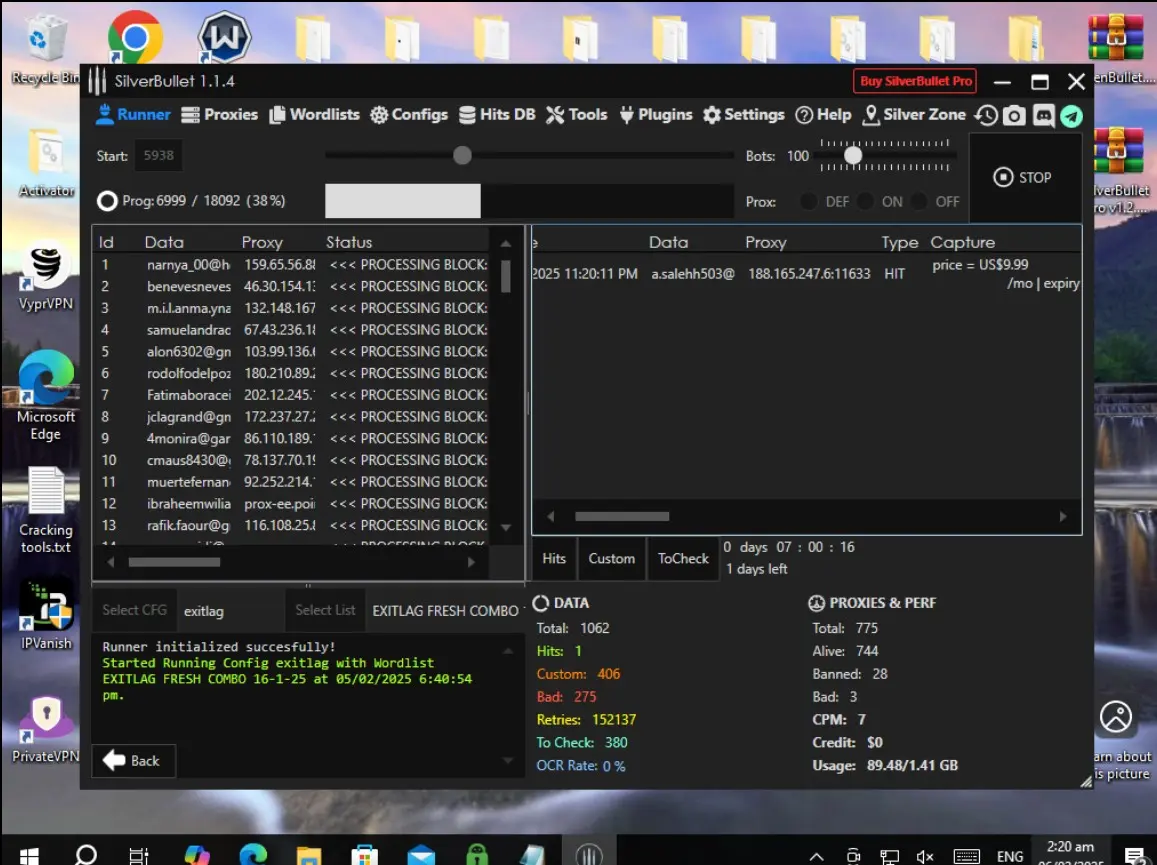Go Back from the runner
Screen dimensions: 1157x865
coord(134,760)
